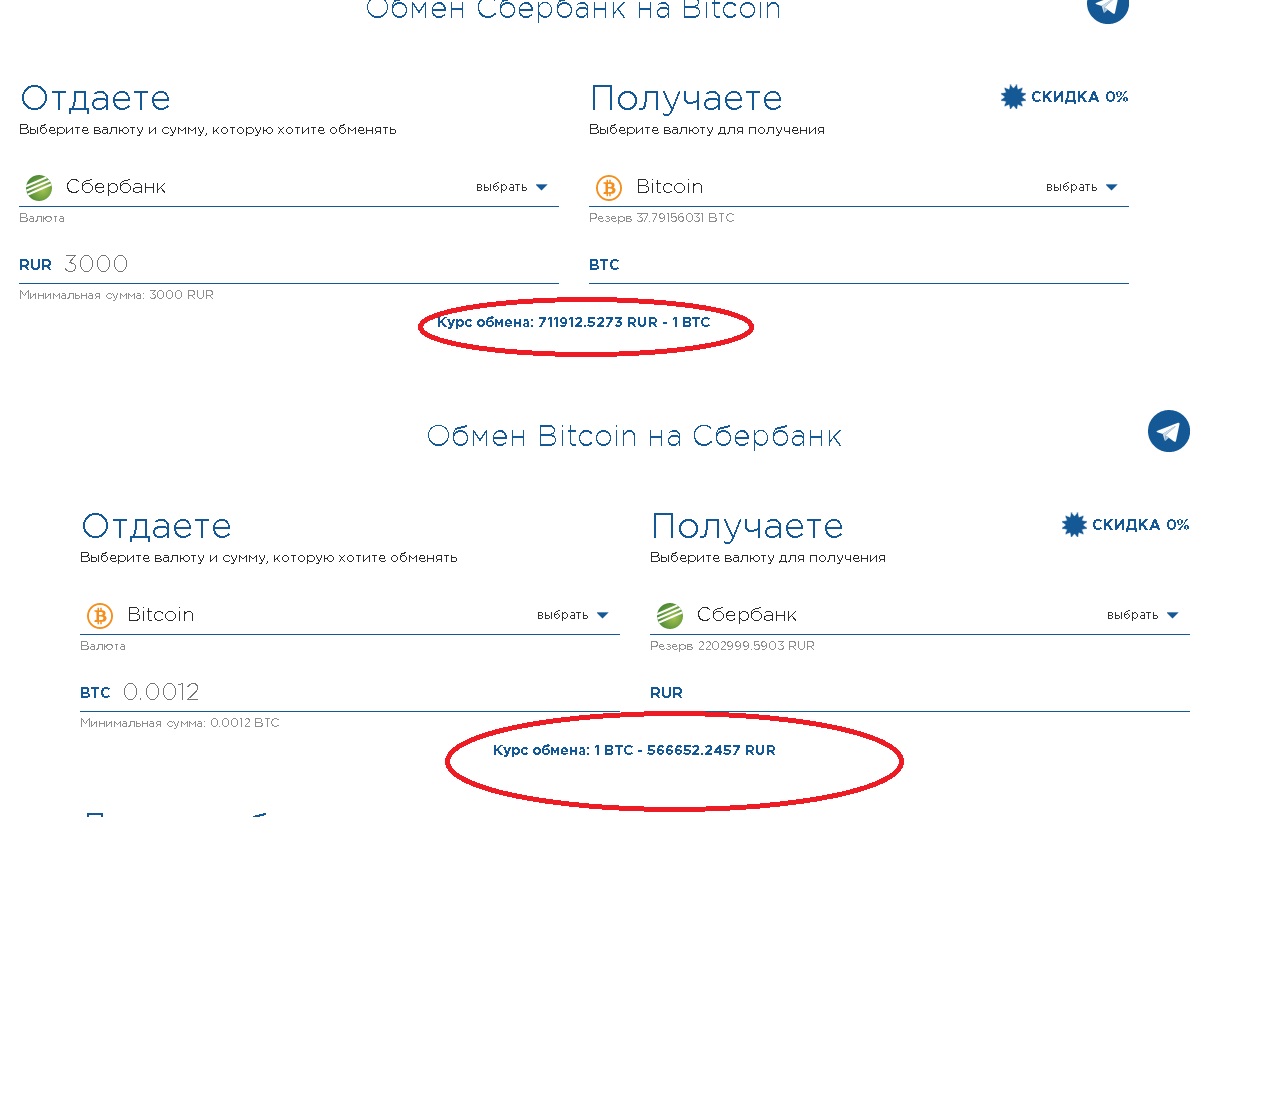Click 'RUR' label of the empty receive field
Image resolution: width=1280 pixels, height=1106 pixels.
click(x=666, y=693)
